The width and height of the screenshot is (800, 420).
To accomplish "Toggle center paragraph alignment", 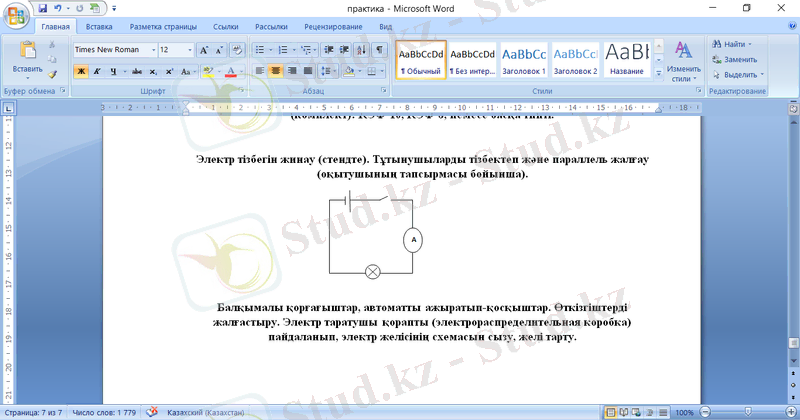I will click(275, 72).
